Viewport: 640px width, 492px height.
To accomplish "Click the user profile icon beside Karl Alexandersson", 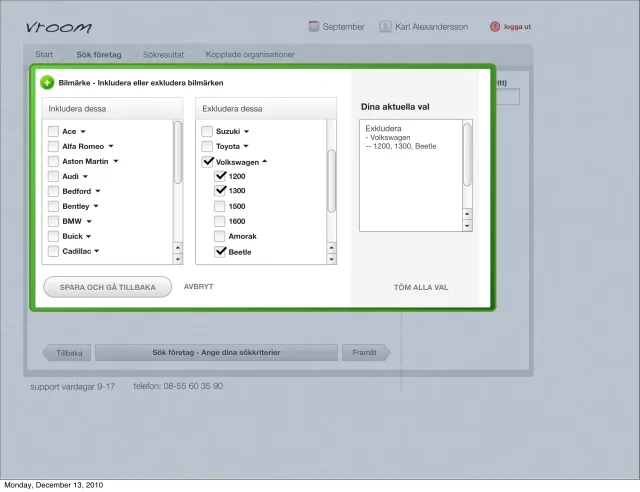I will [x=385, y=27].
